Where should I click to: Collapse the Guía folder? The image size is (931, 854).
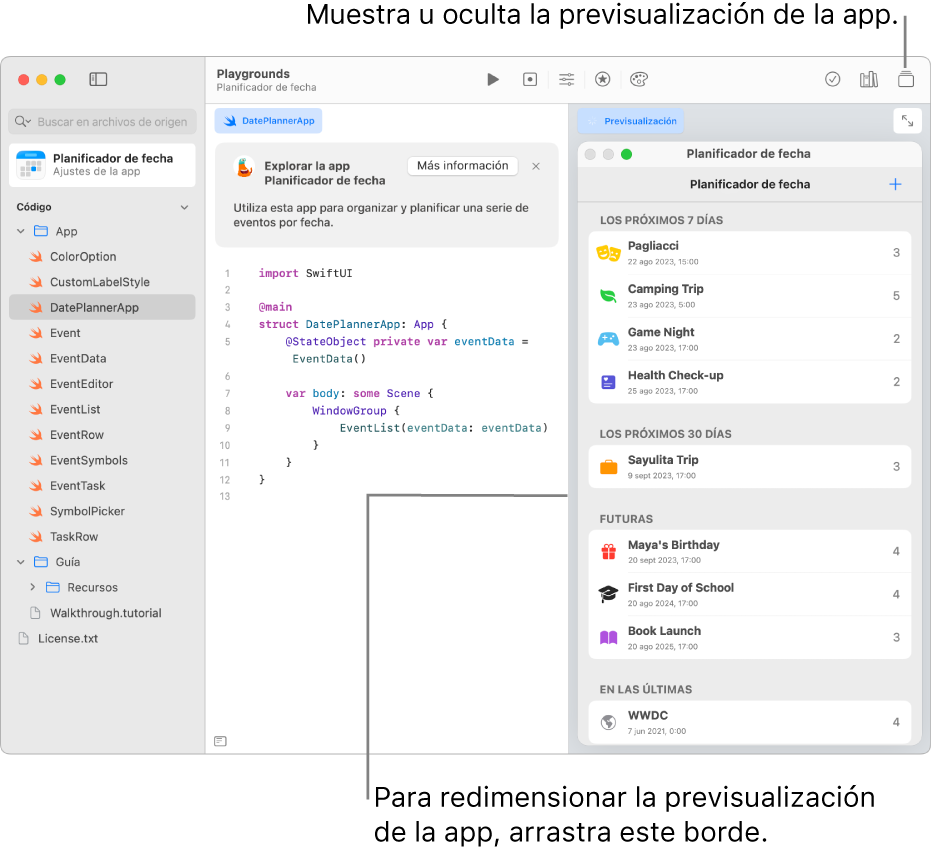[21, 562]
